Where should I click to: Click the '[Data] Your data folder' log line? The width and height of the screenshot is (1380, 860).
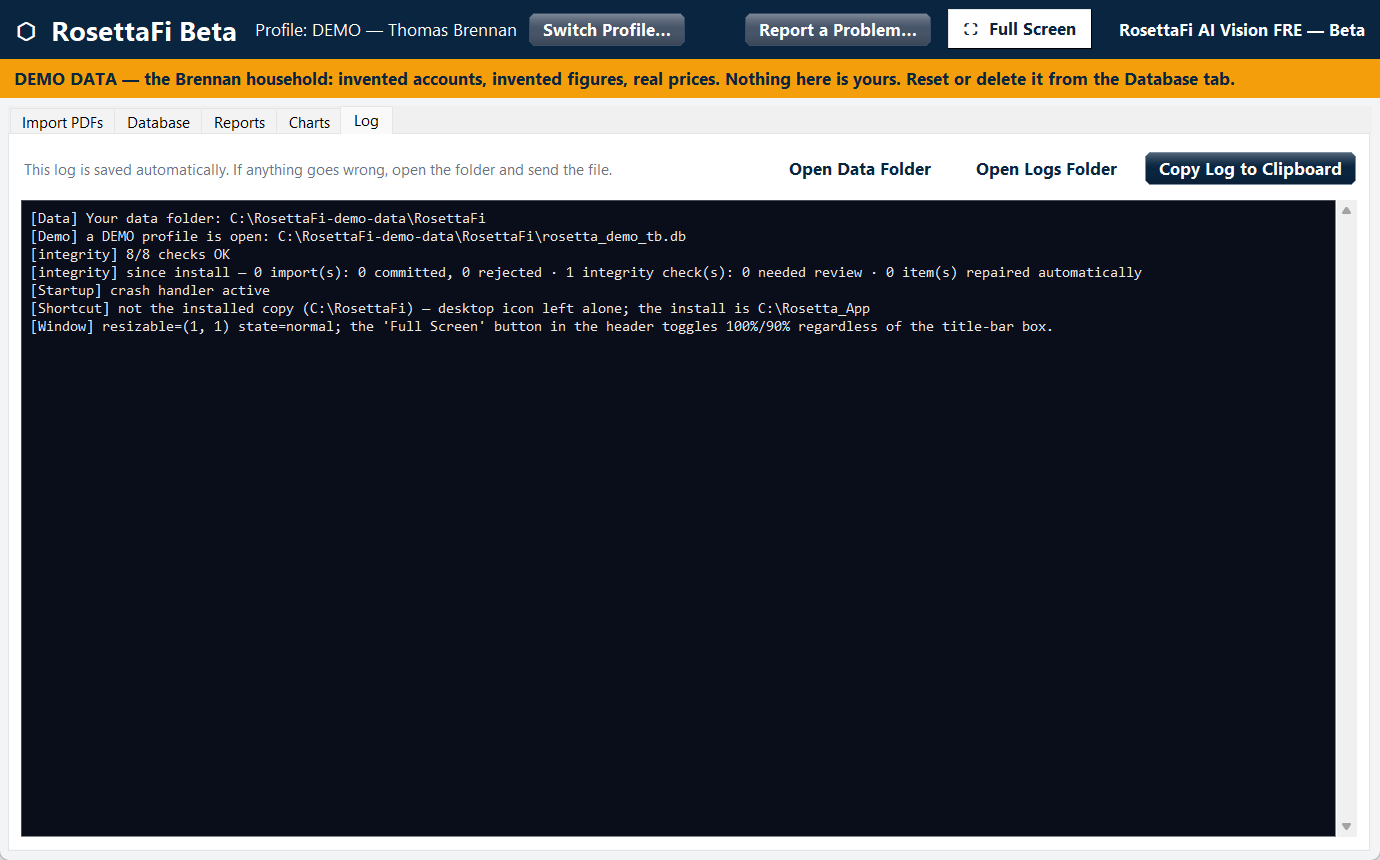point(258,218)
